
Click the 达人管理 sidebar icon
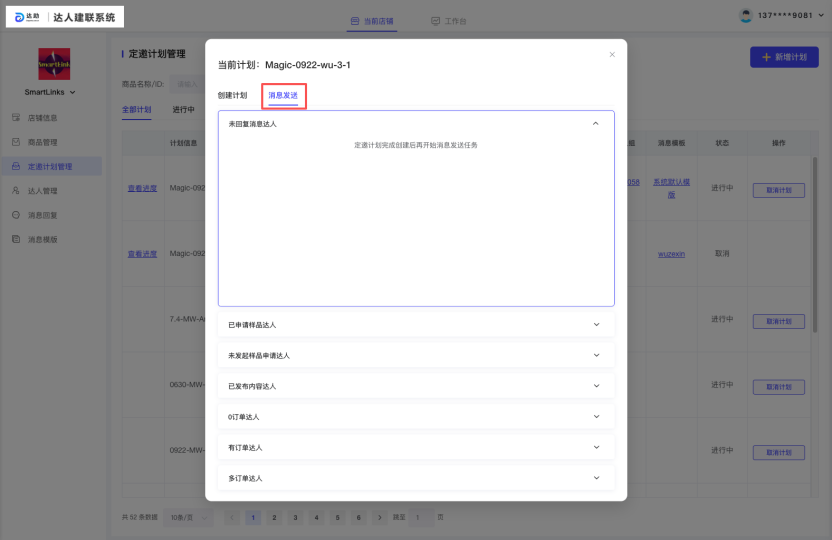[x=16, y=190]
